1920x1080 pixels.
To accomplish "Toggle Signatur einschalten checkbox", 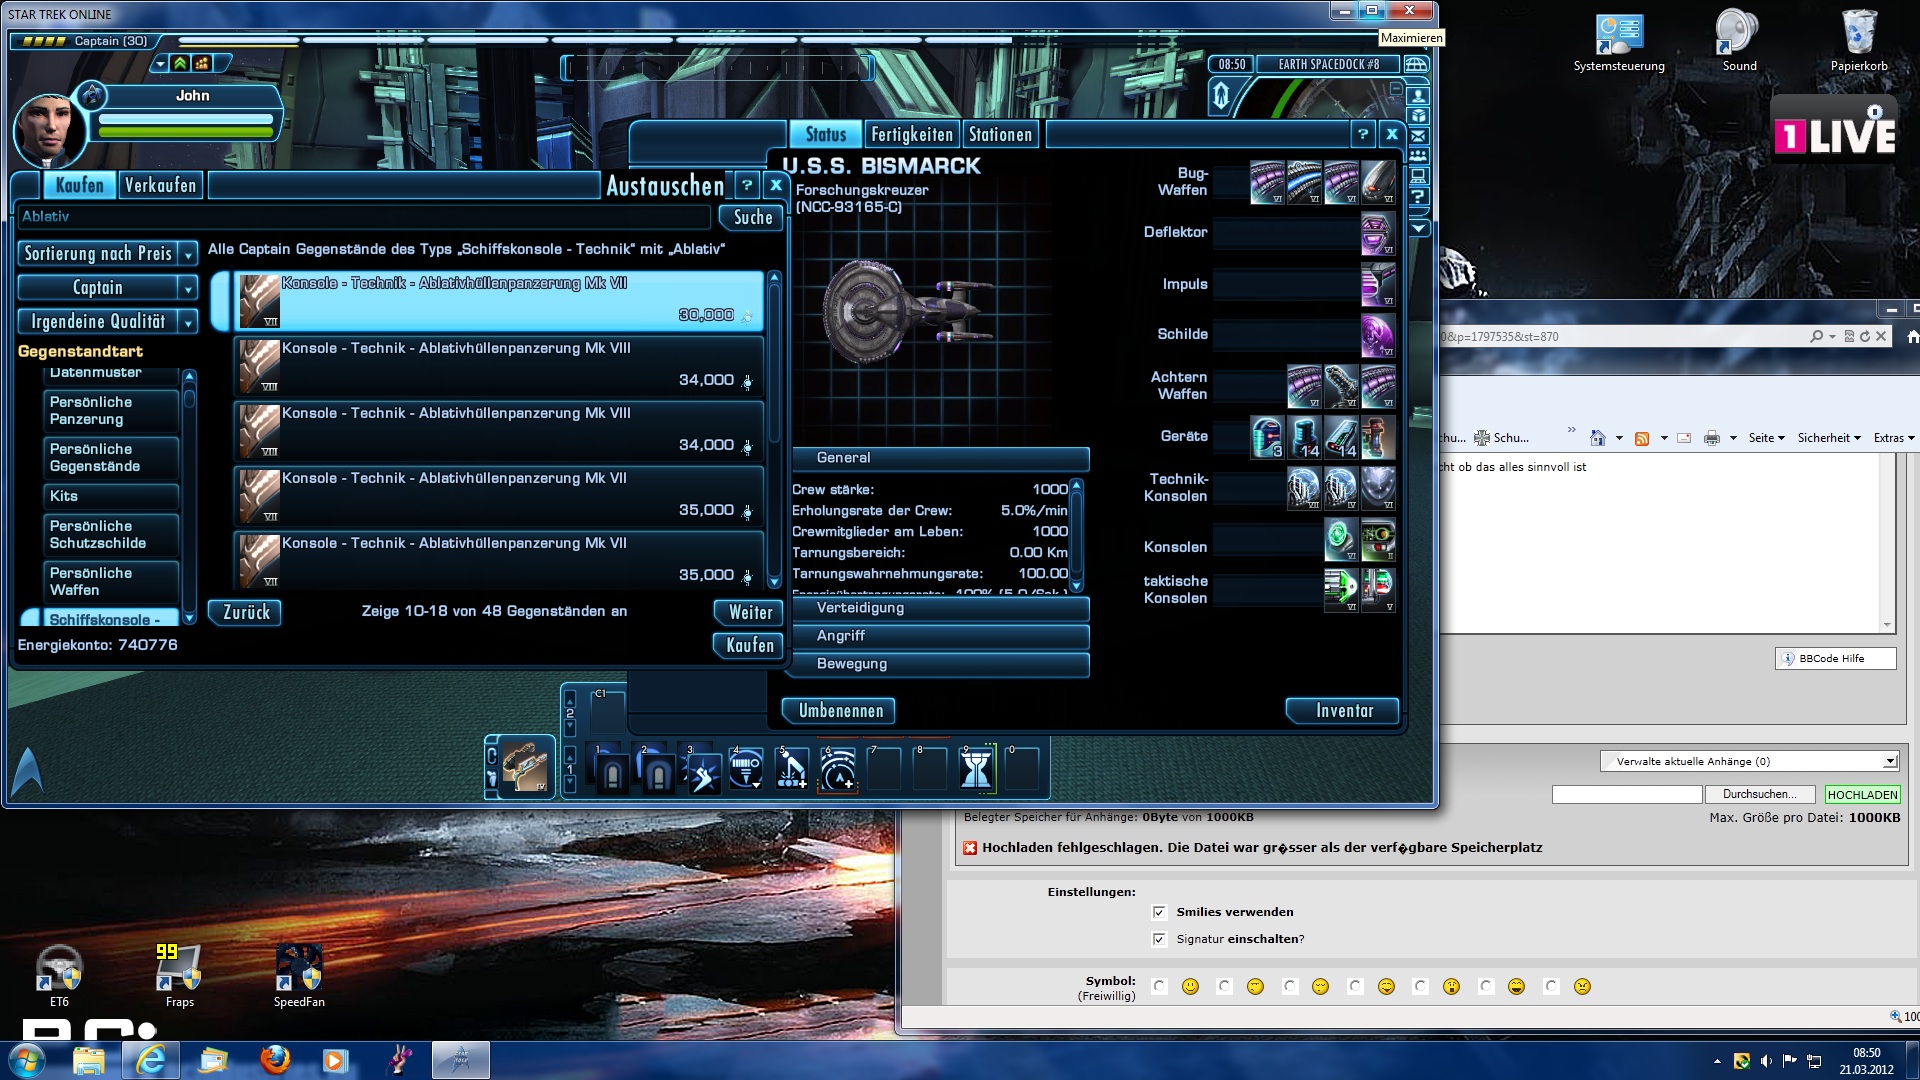I will click(x=1159, y=939).
